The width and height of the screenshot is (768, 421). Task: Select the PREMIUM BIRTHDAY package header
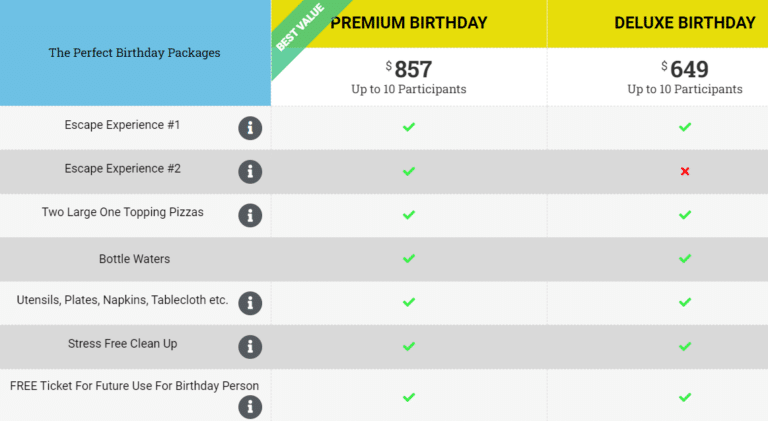(408, 23)
